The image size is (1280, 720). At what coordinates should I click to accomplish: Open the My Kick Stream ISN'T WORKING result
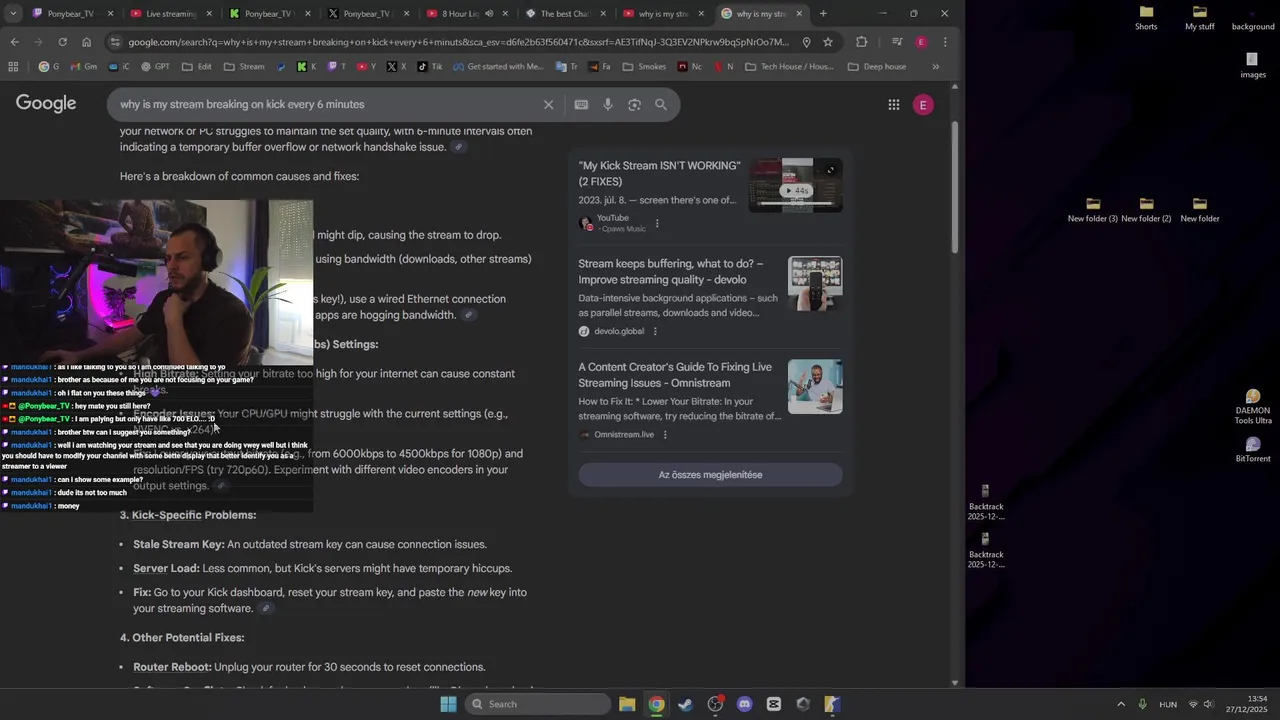(659, 174)
